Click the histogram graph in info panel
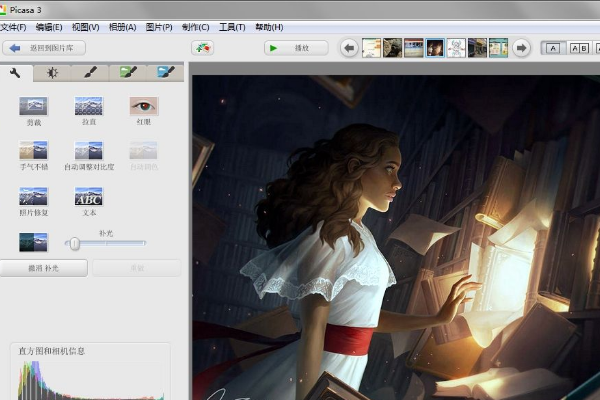The height and width of the screenshot is (400, 600). tap(91, 380)
